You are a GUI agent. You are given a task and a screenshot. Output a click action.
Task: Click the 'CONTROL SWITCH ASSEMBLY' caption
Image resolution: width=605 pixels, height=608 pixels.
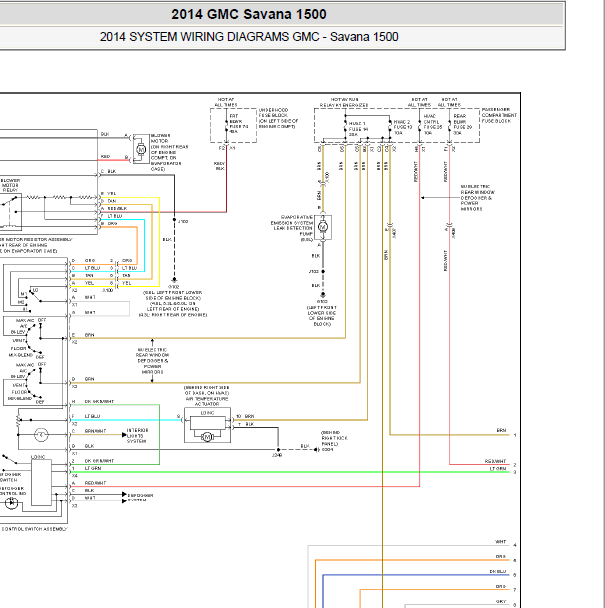click(34, 529)
